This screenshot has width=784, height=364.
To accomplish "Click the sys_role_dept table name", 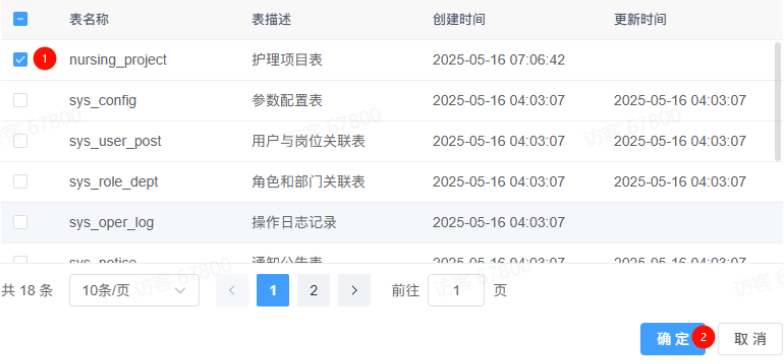I will point(114,182).
